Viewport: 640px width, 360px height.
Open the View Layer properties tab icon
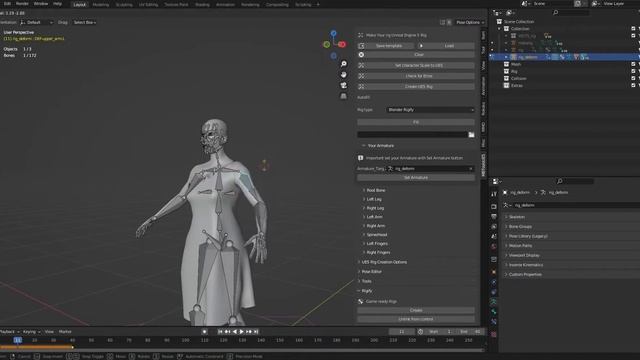[x=493, y=226]
